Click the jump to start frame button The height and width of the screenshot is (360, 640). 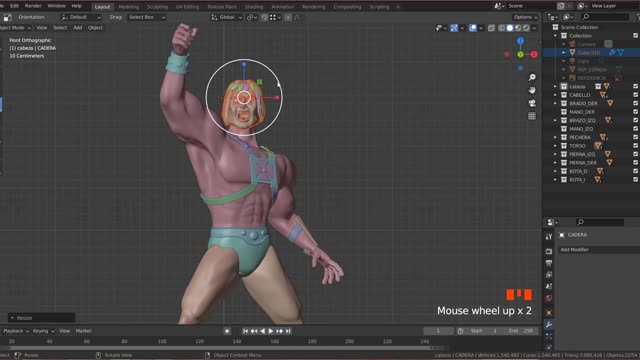[x=245, y=331]
